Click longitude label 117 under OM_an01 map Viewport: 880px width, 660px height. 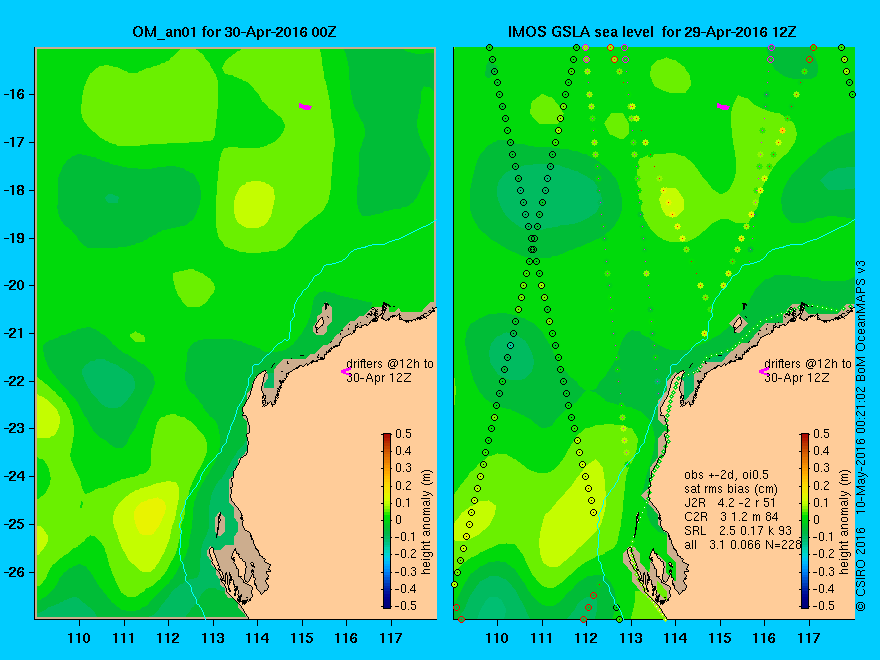click(391, 638)
